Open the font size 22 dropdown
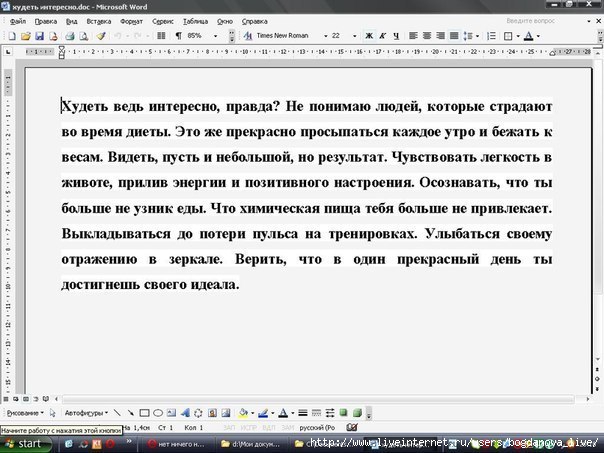Screen dimensions: 604x453 (x=354, y=36)
